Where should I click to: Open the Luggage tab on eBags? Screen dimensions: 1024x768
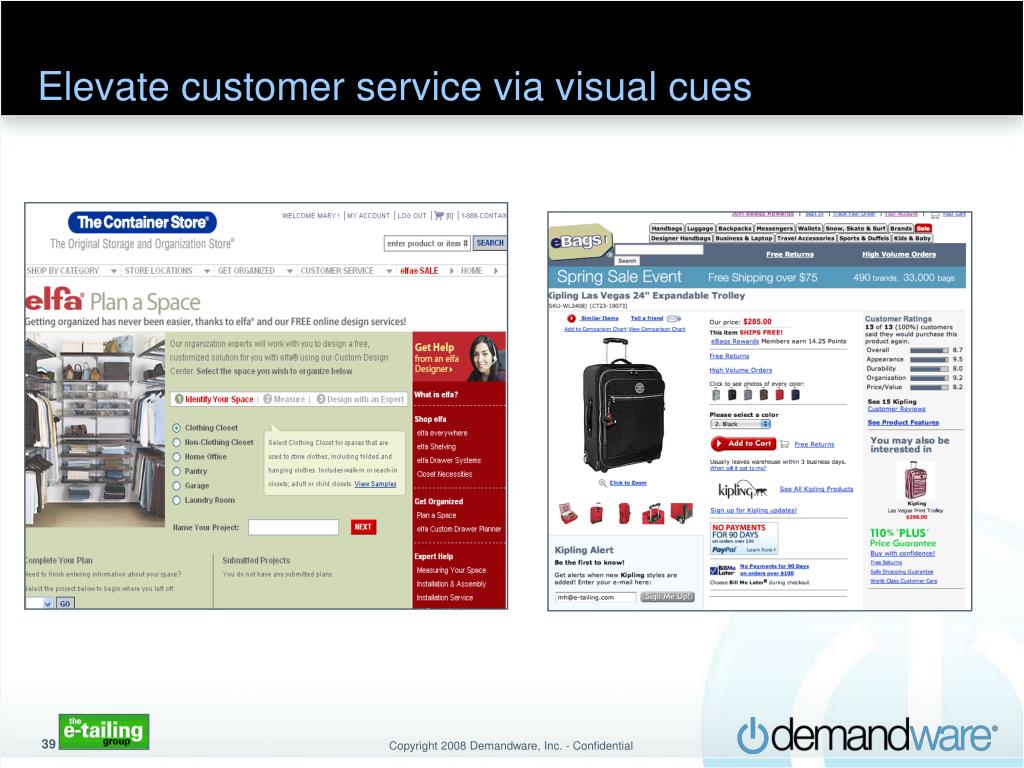pyautogui.click(x=700, y=229)
